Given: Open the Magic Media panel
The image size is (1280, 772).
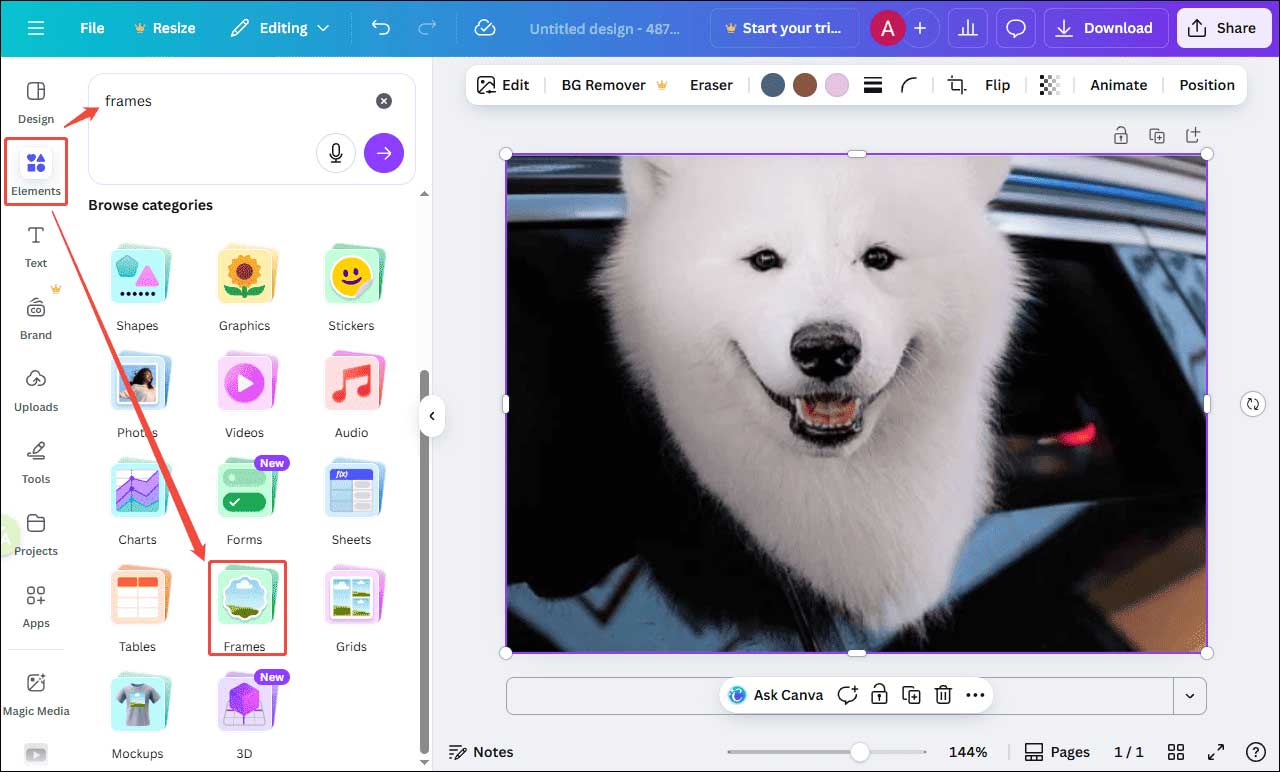Looking at the screenshot, I should pos(37,695).
